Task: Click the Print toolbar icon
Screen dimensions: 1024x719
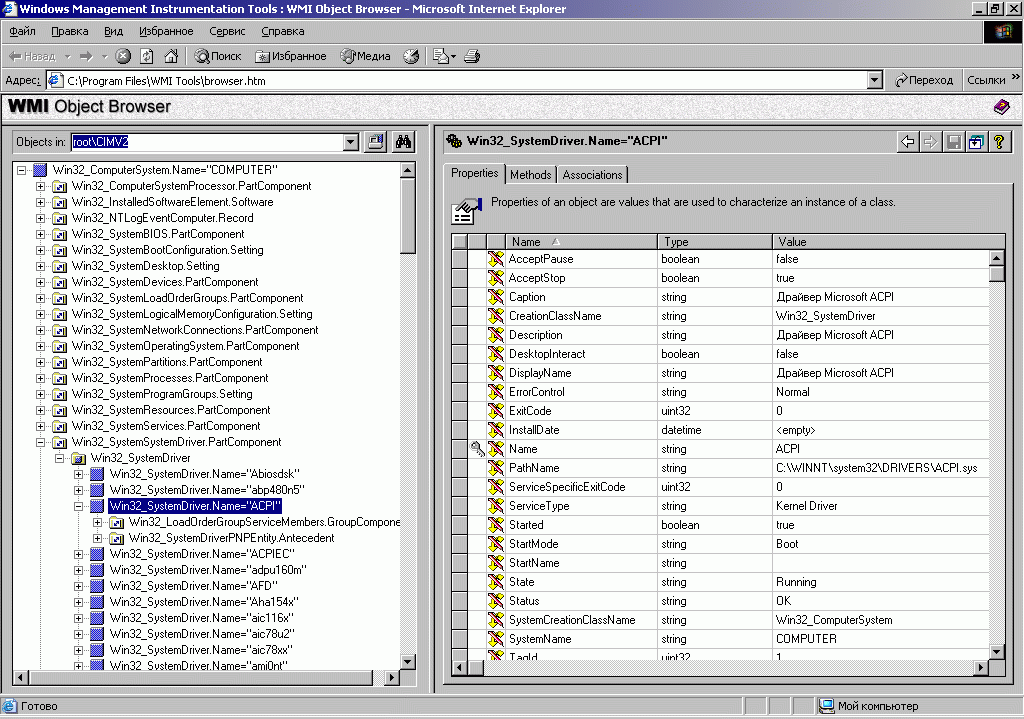Action: point(472,56)
